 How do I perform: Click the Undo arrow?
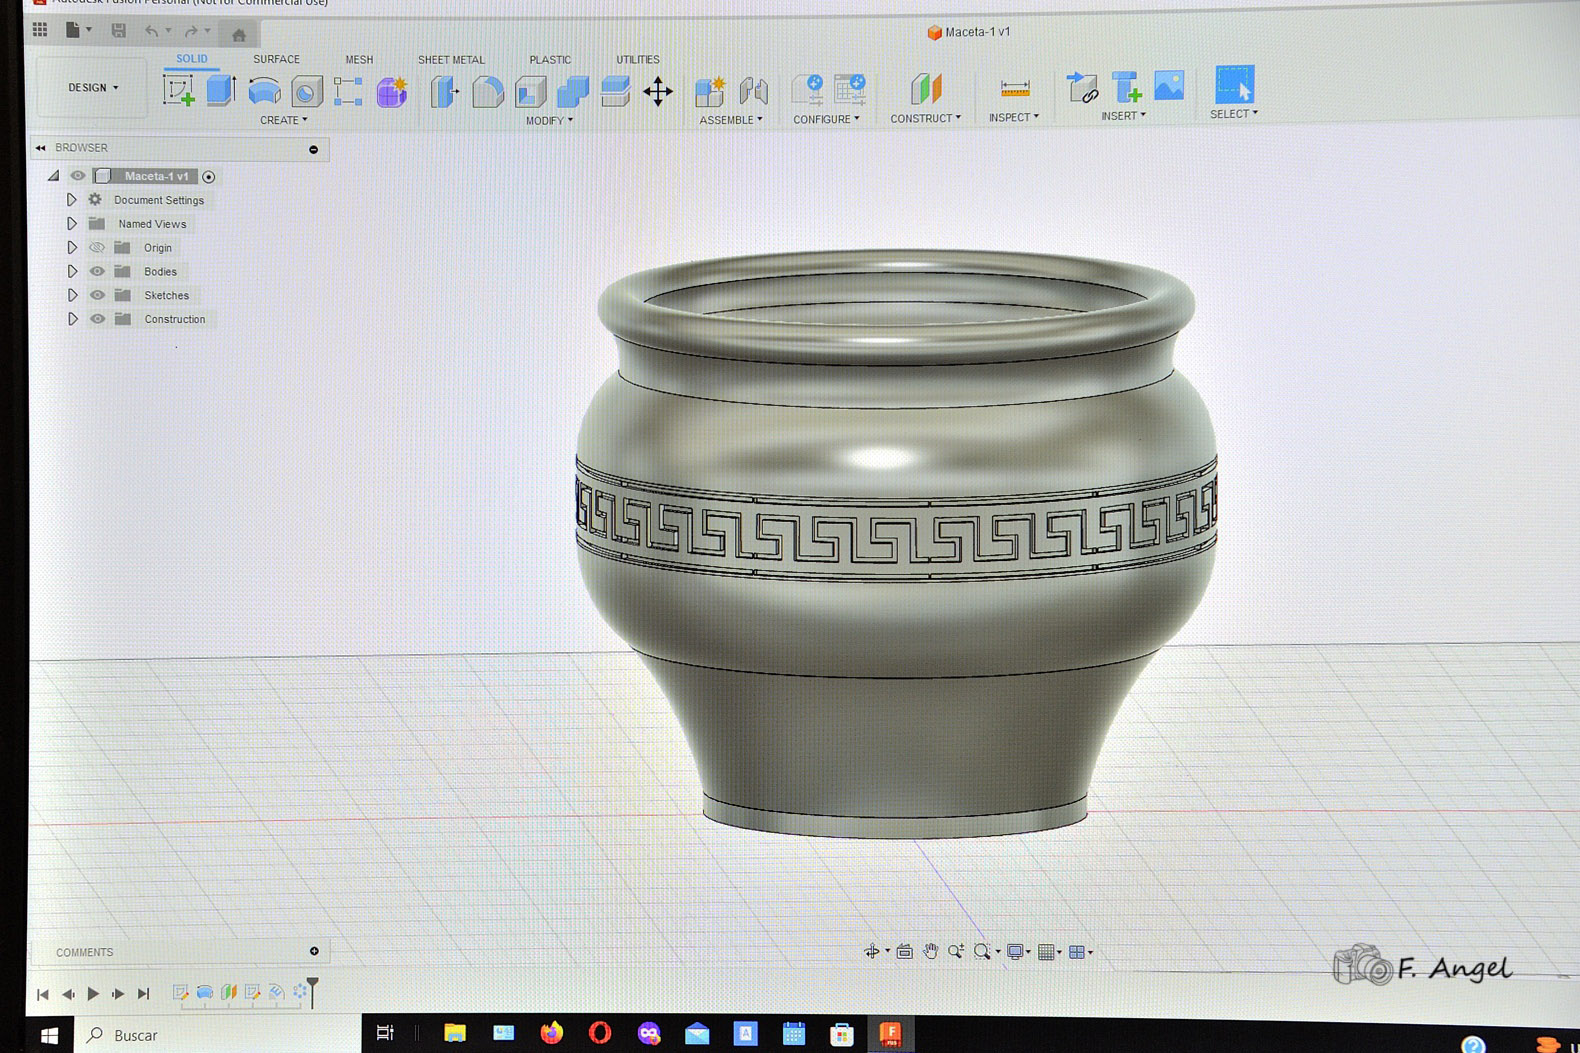click(x=151, y=32)
